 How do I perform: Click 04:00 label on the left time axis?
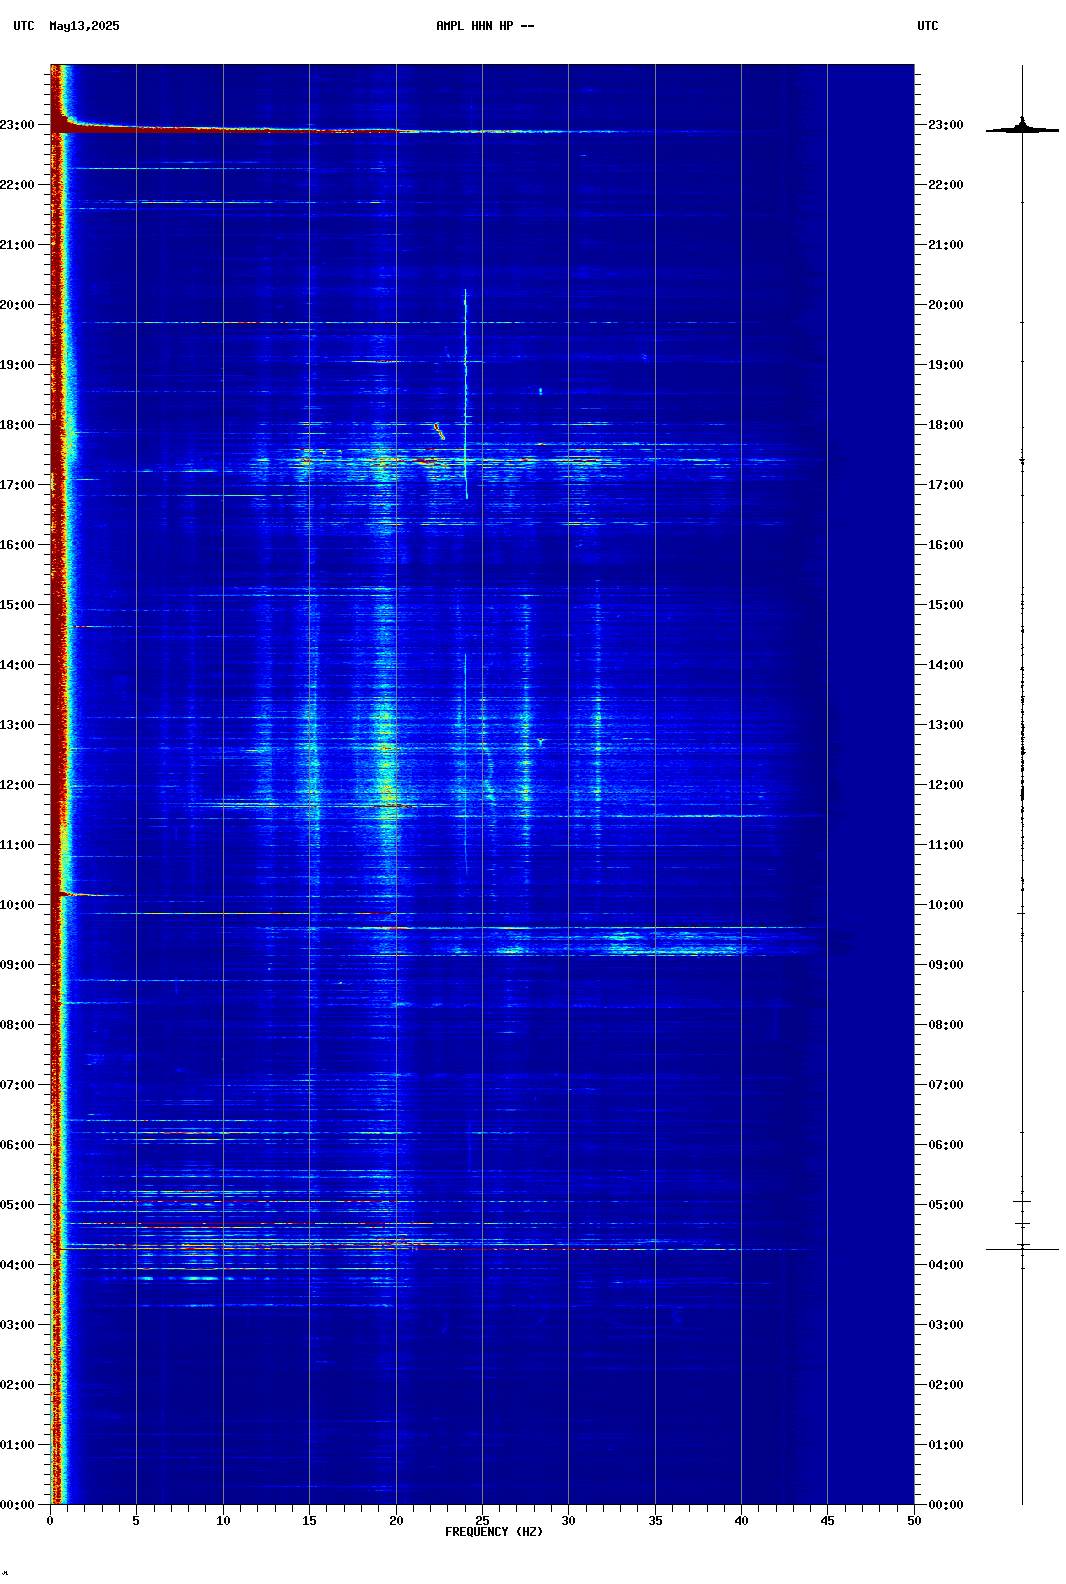pos(18,1265)
